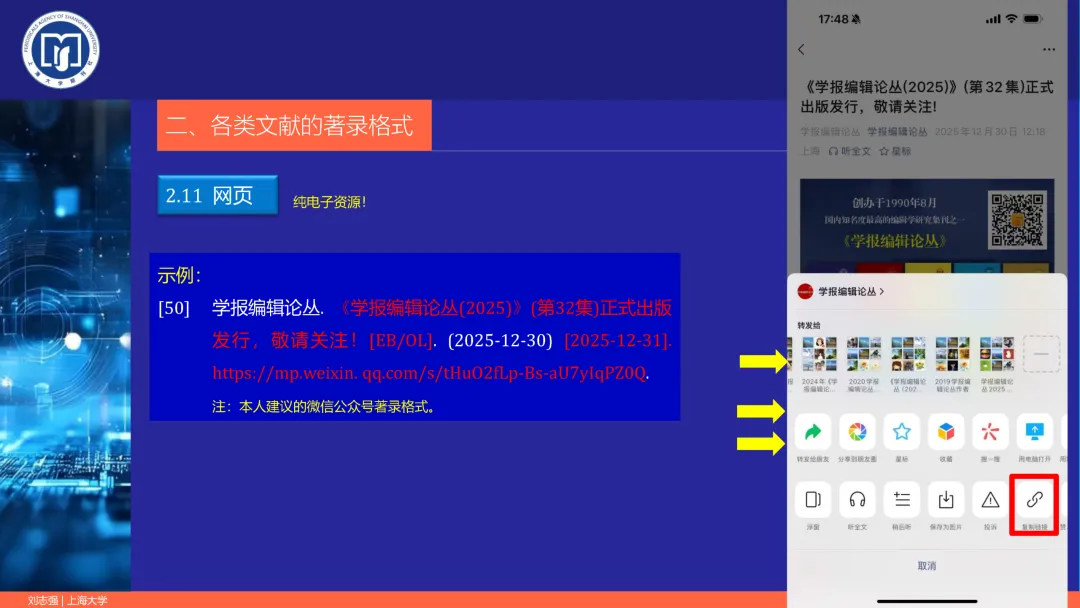This screenshot has height=608, width=1080.
Task: Tap the 学报编辑论丛 red account avatar
Action: coord(805,291)
